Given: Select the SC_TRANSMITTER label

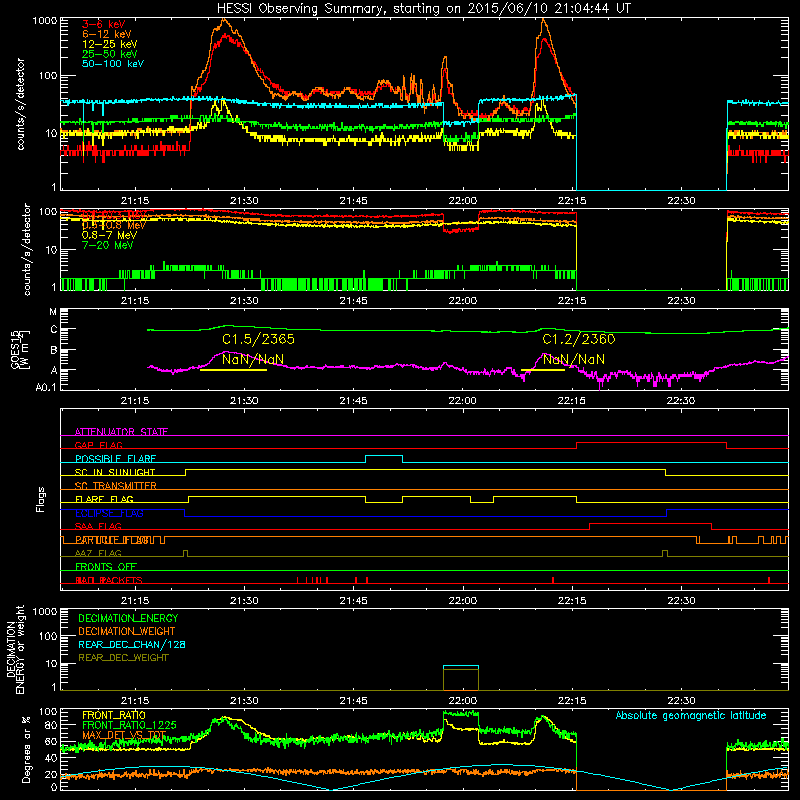Looking at the screenshot, I should coord(115,486).
